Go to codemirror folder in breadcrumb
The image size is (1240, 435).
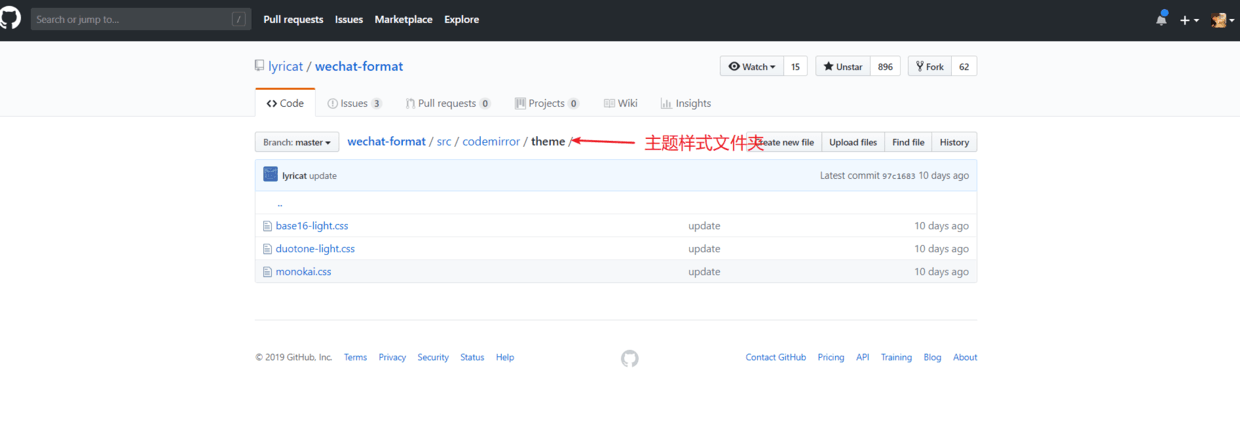(491, 142)
